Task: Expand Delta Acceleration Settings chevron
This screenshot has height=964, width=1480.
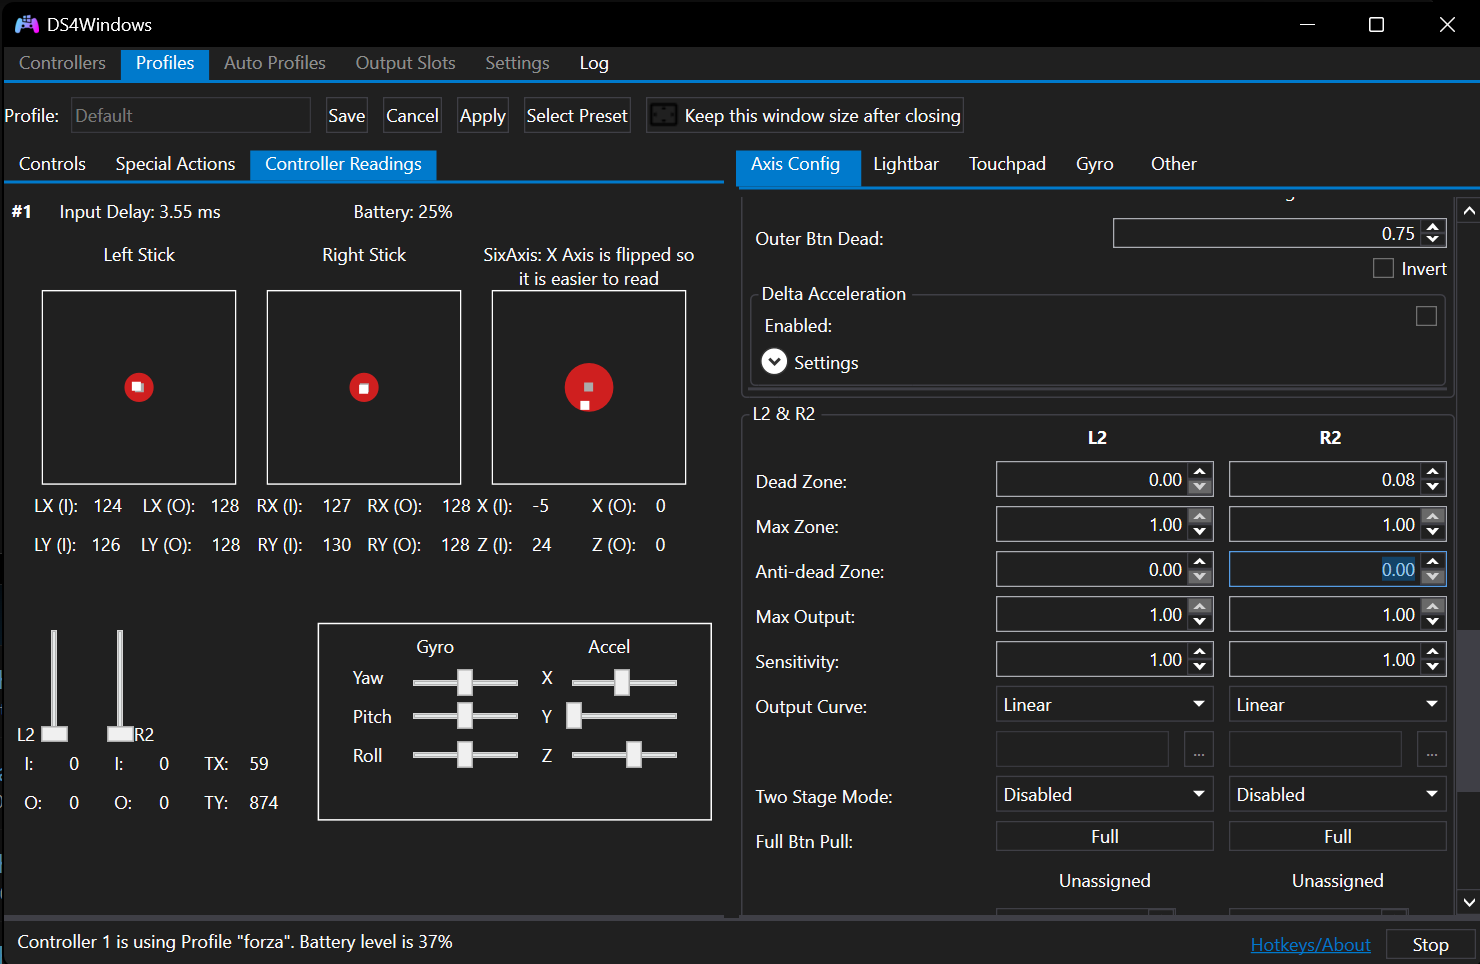Action: pos(774,362)
